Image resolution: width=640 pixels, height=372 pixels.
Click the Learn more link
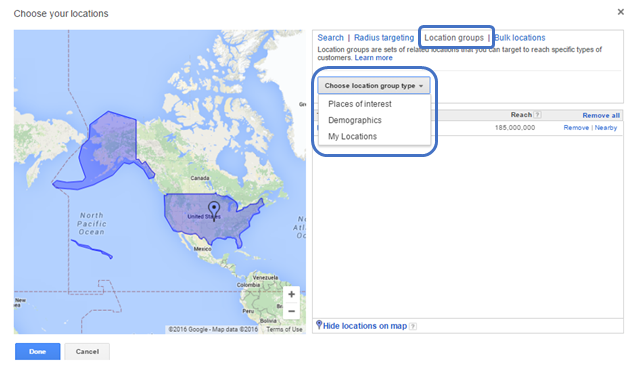point(373,58)
